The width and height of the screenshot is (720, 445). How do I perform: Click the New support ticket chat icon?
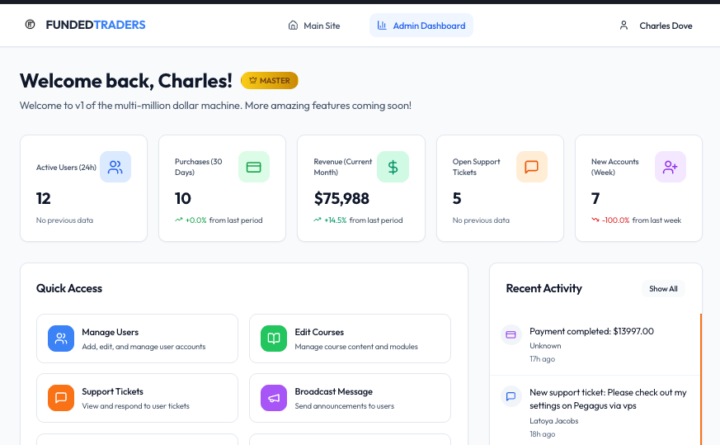511,396
